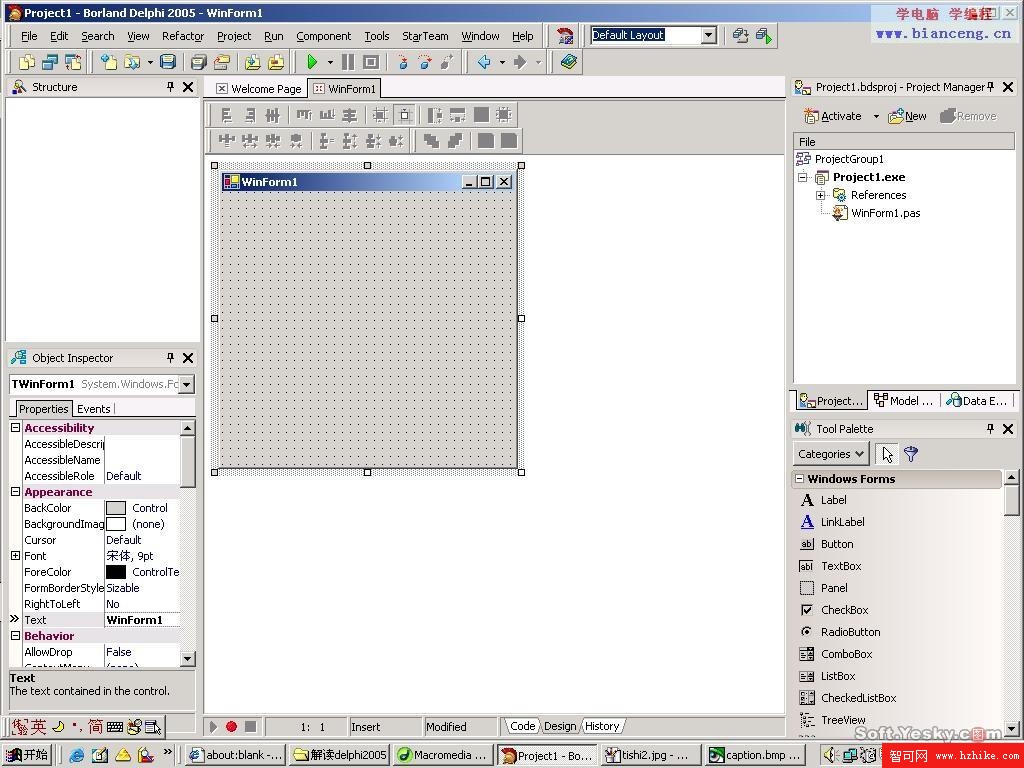Screen dimensions: 1024x768
Task: Click the 开始 Start button on taskbar
Action: (x=28, y=755)
